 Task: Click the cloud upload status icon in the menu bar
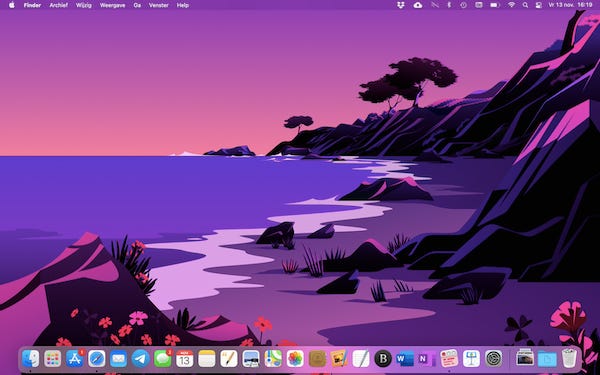[418, 5]
